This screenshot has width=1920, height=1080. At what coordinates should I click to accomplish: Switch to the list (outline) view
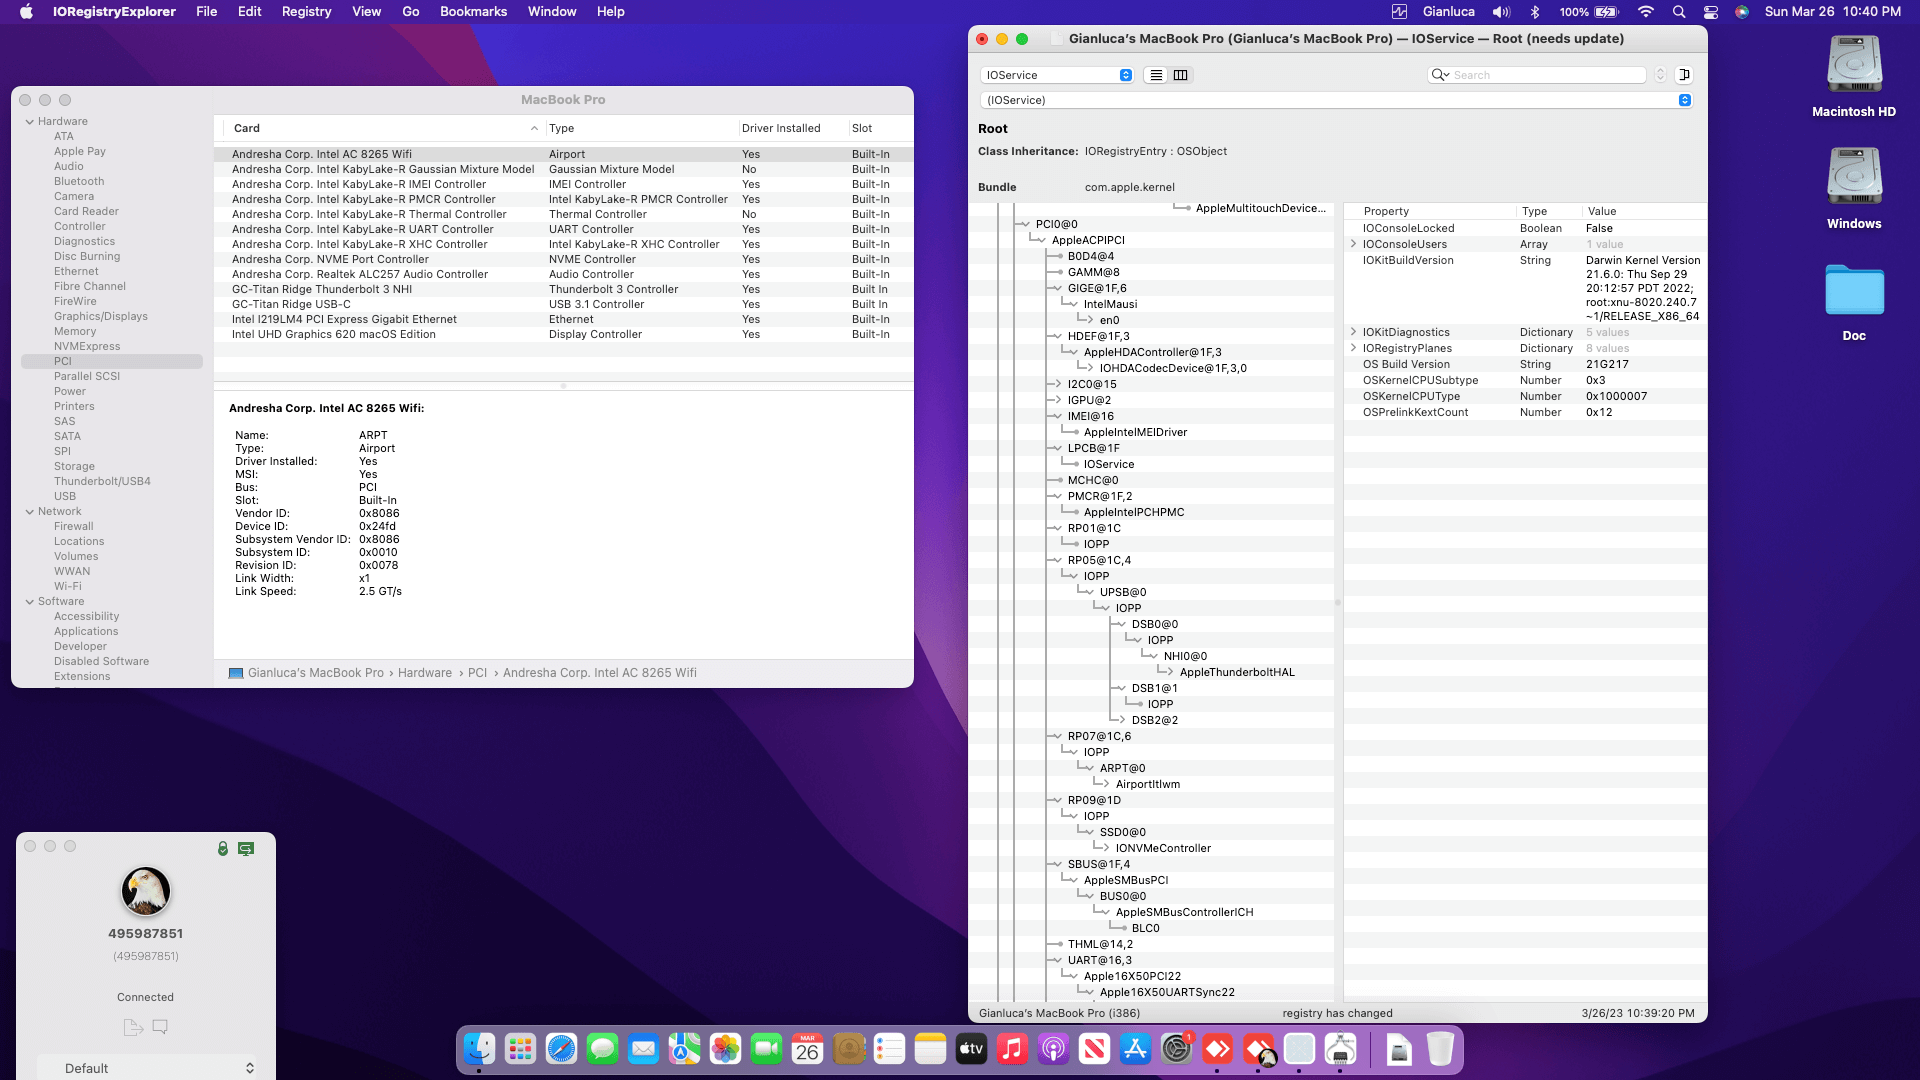point(1156,75)
